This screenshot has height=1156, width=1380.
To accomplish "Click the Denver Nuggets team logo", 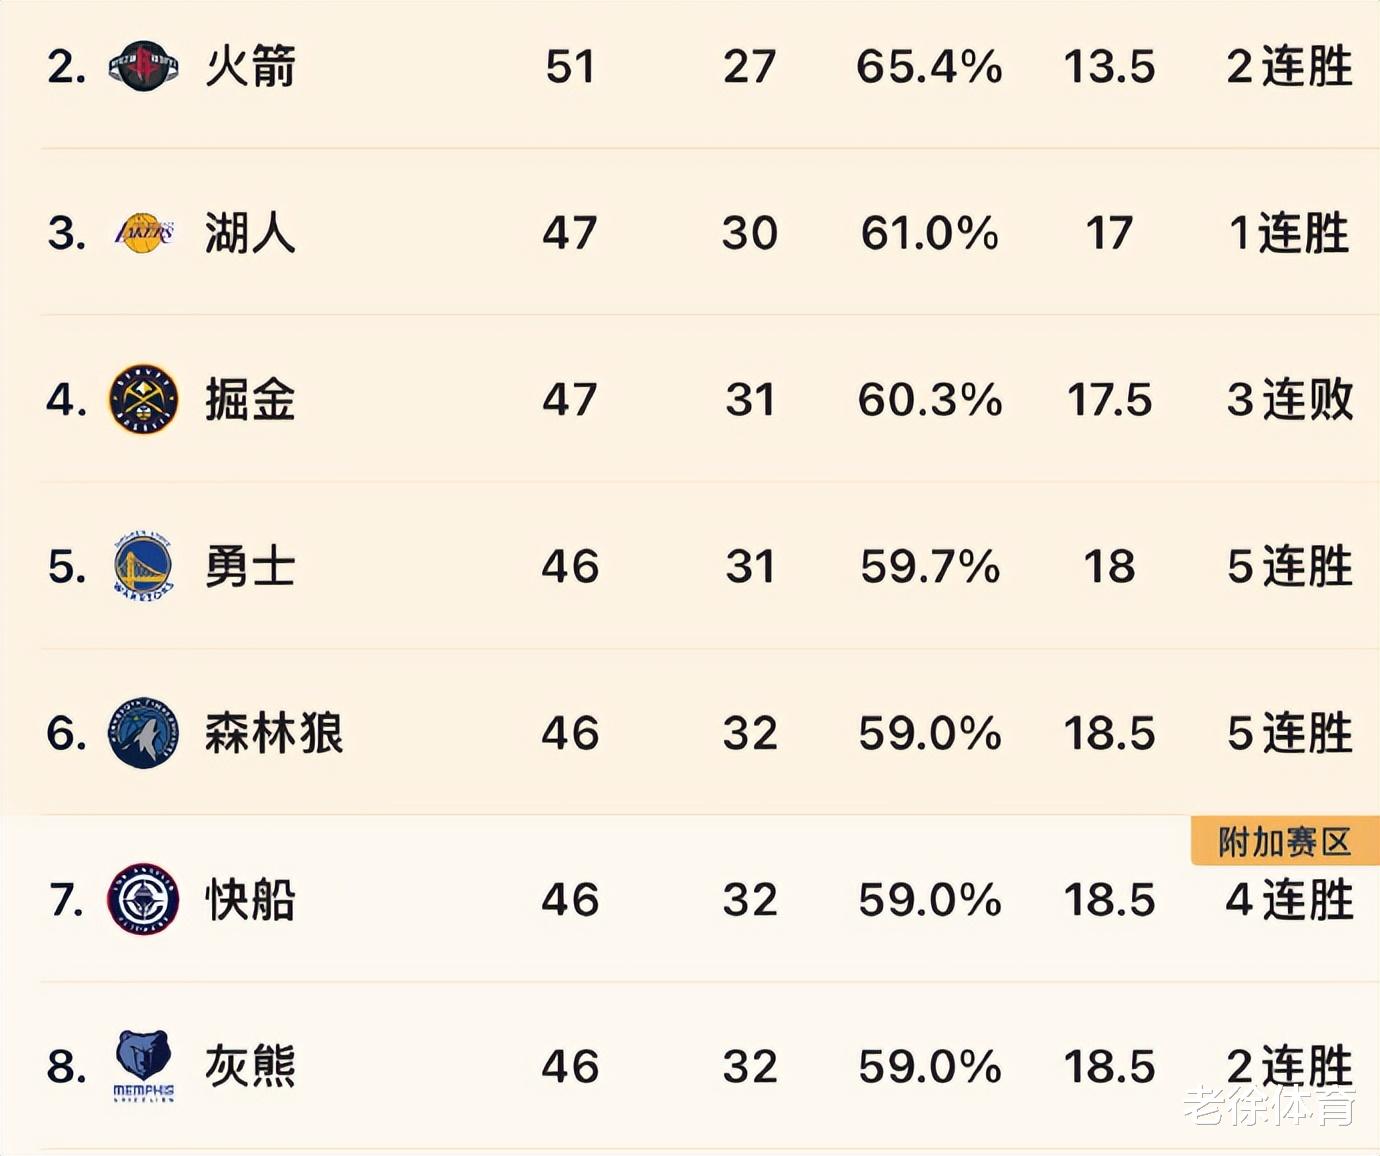I will coord(143,399).
